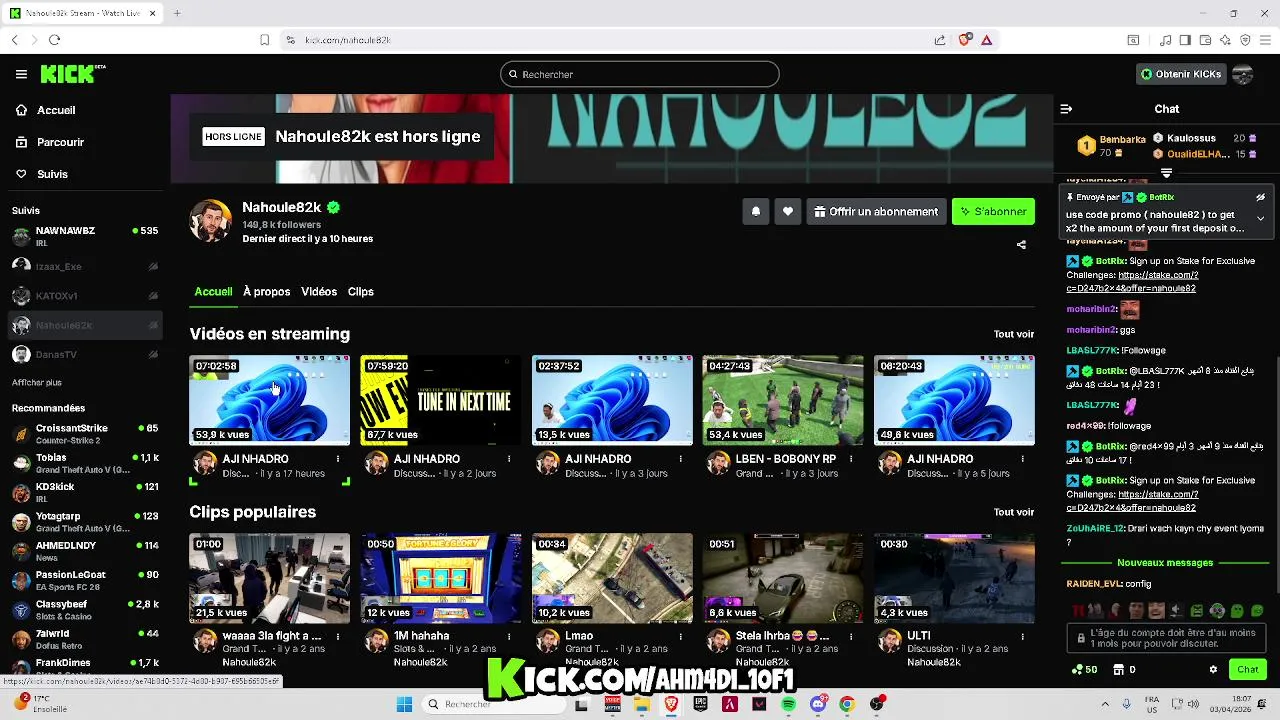Screen dimensions: 1280x720
Task: Open options menu for ULTI clip
Action: pos(1023,636)
